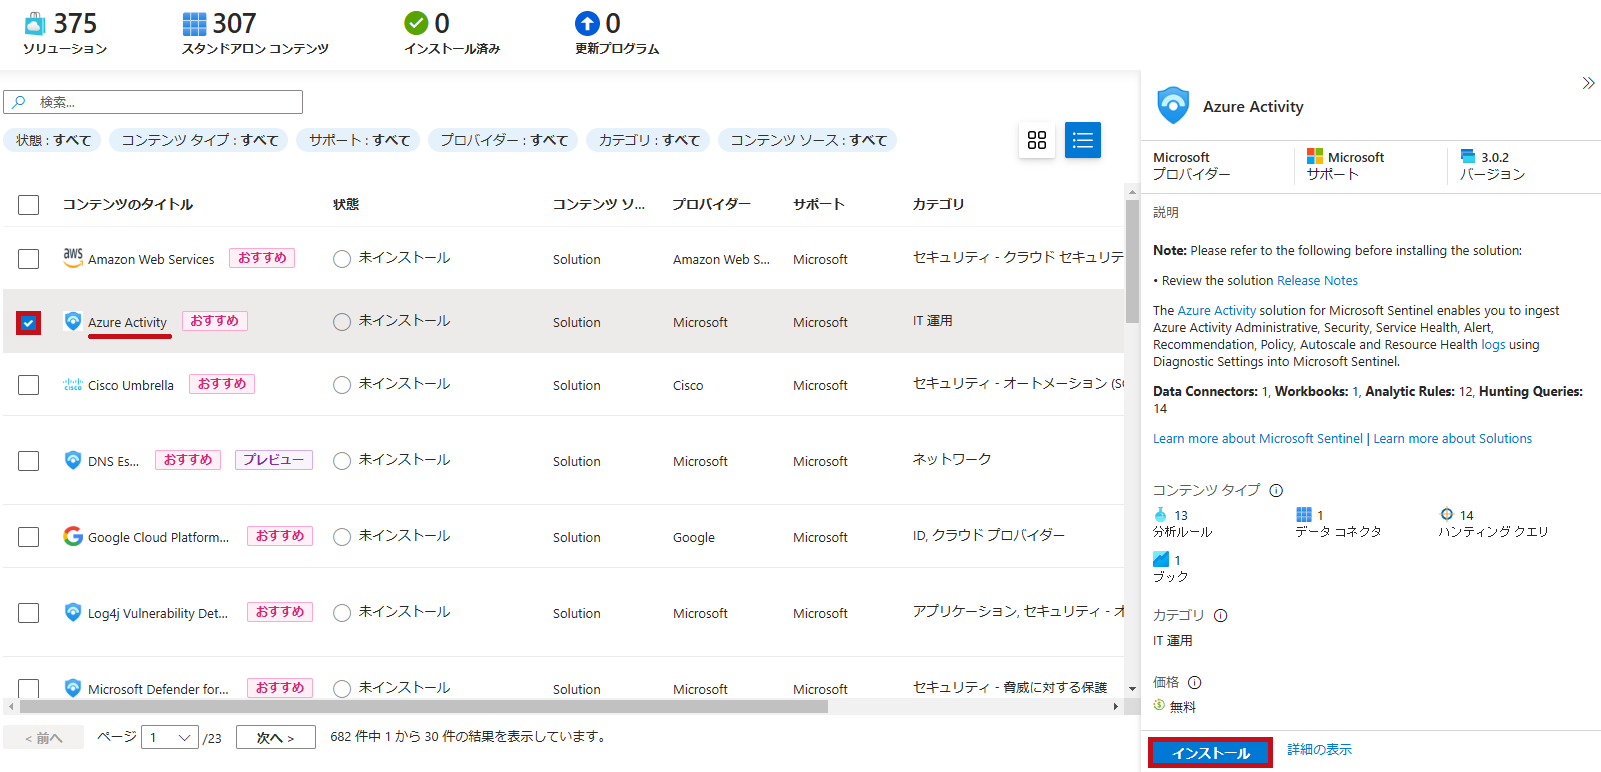1601x772 pixels.
Task: Click the Microsoft logo beside サポート
Action: tap(1315, 157)
